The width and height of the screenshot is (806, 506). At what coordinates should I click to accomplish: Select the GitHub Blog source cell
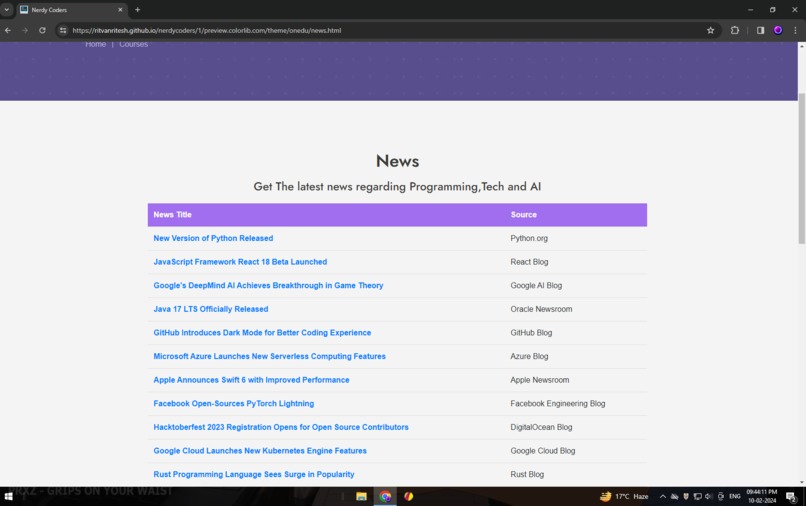point(531,333)
